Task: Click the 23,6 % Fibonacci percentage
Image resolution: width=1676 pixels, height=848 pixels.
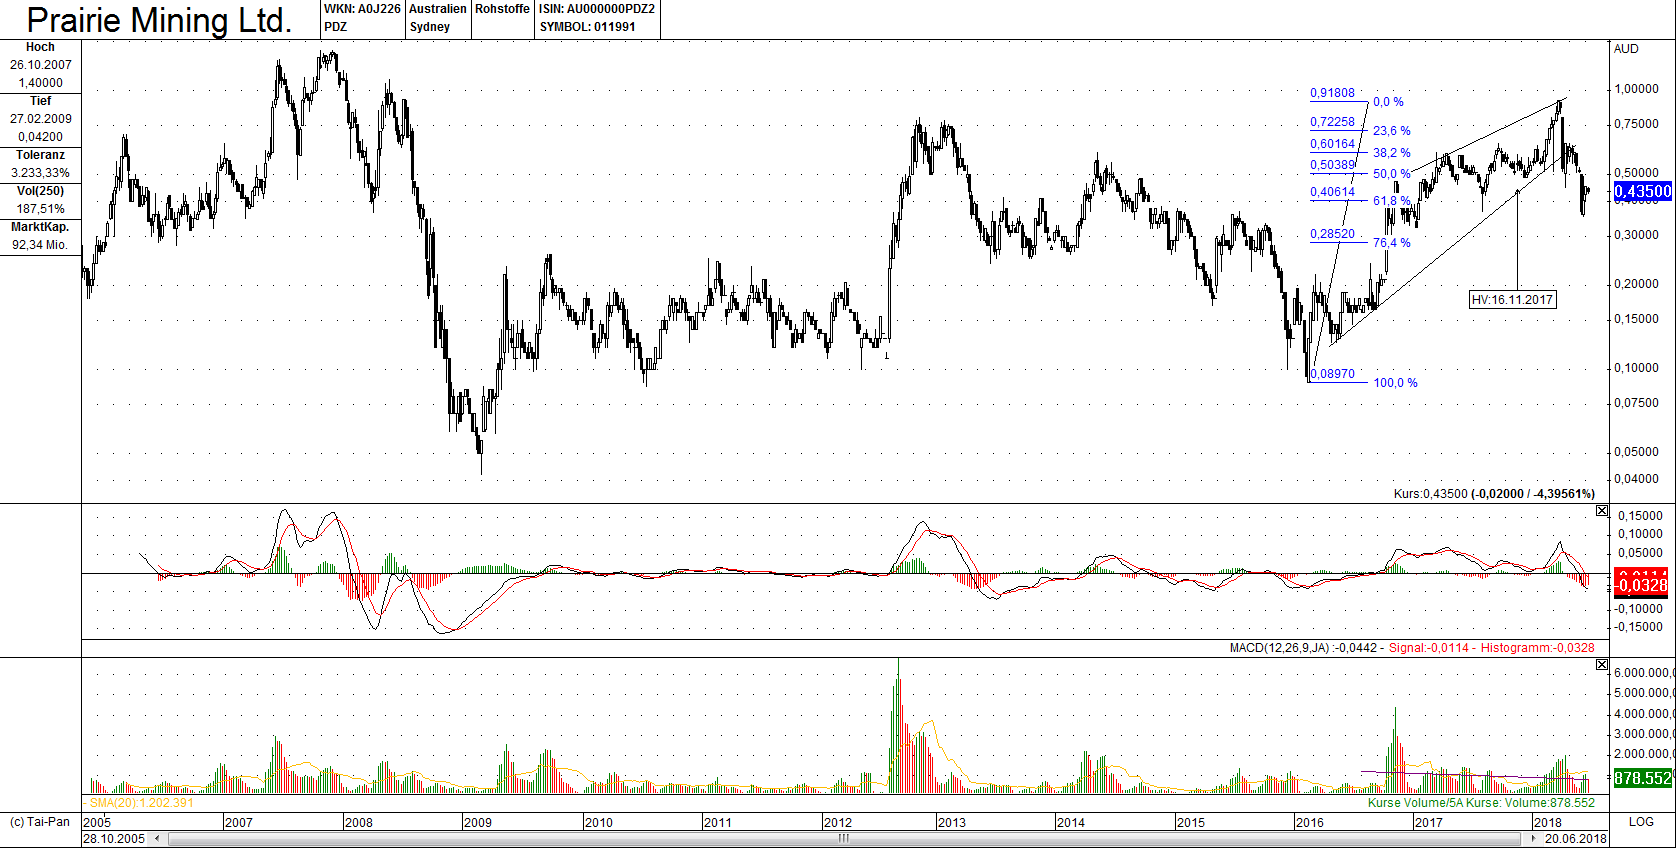Action: 1391,131
